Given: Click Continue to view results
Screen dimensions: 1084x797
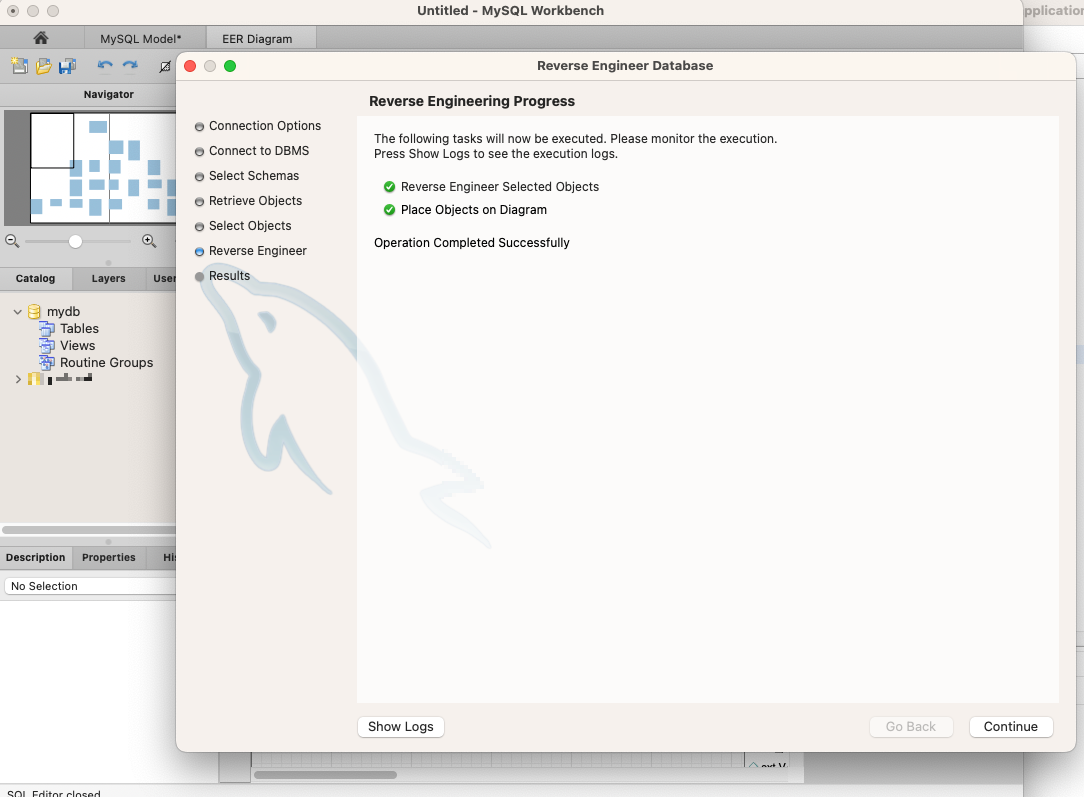Looking at the screenshot, I should [x=1011, y=726].
